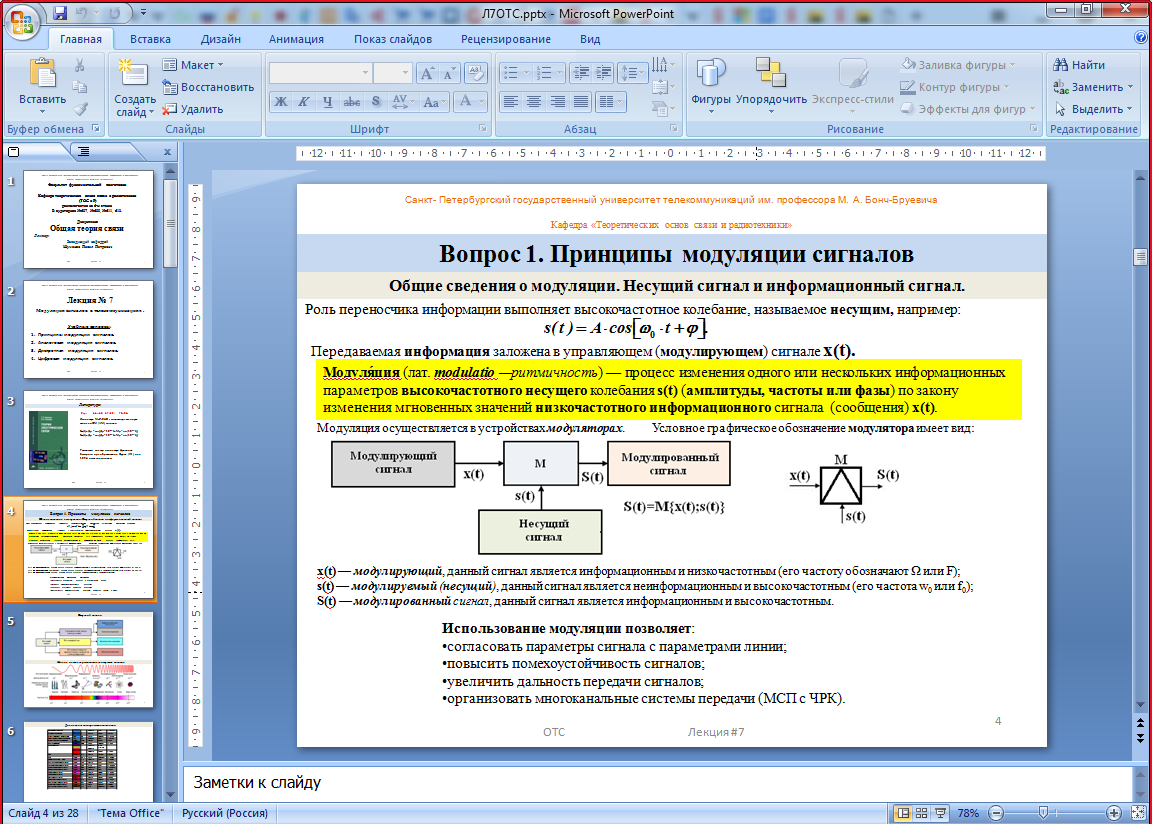The image size is (1152, 824).
Task: Open the Insert (Вставка) tab
Action: (150, 39)
